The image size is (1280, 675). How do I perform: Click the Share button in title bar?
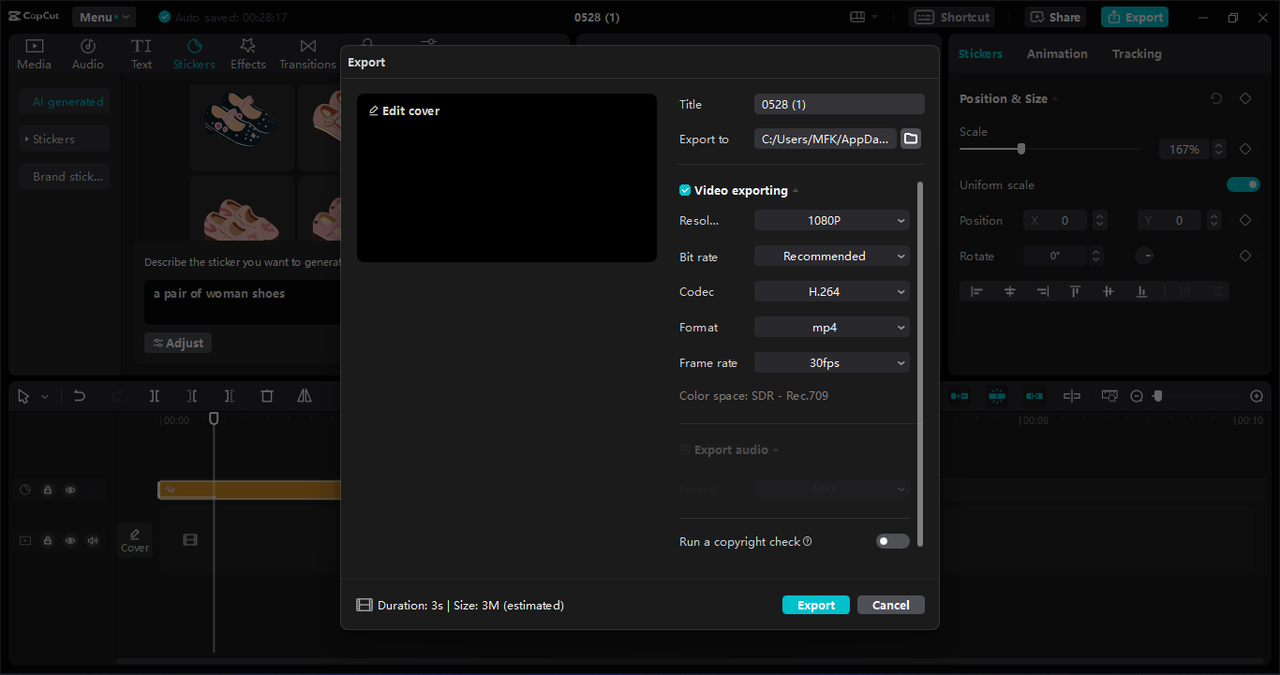click(1055, 17)
